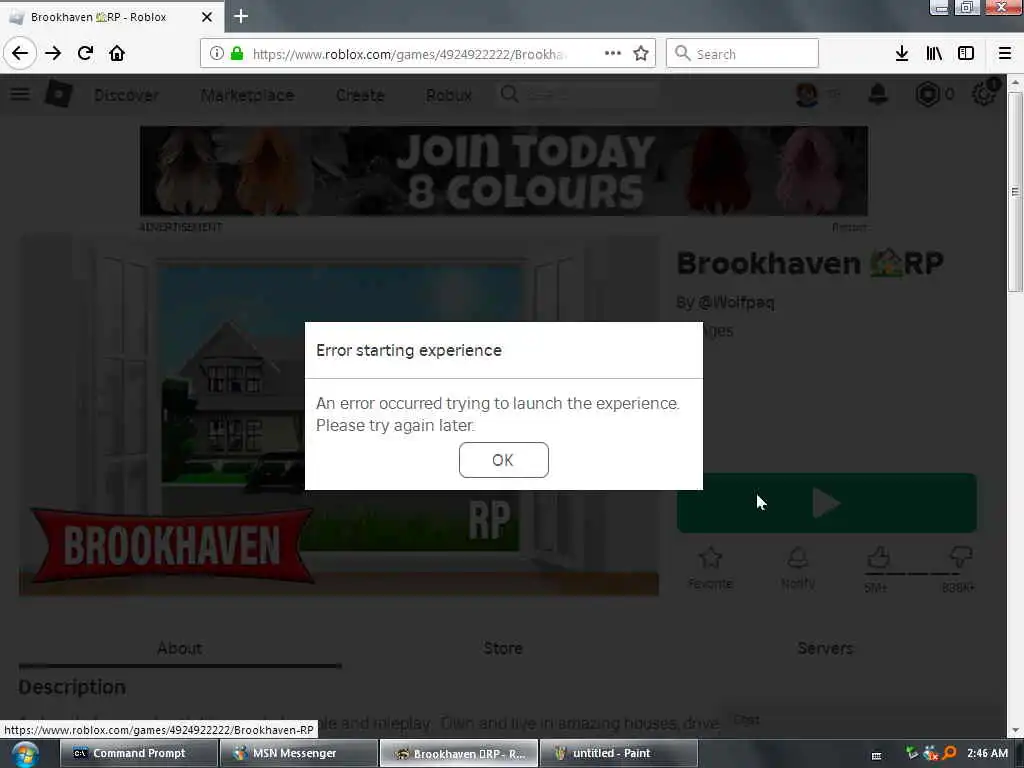The height and width of the screenshot is (768, 1024).
Task: Select the Brookhaven RP - Roblox tab
Action: click(x=112, y=17)
